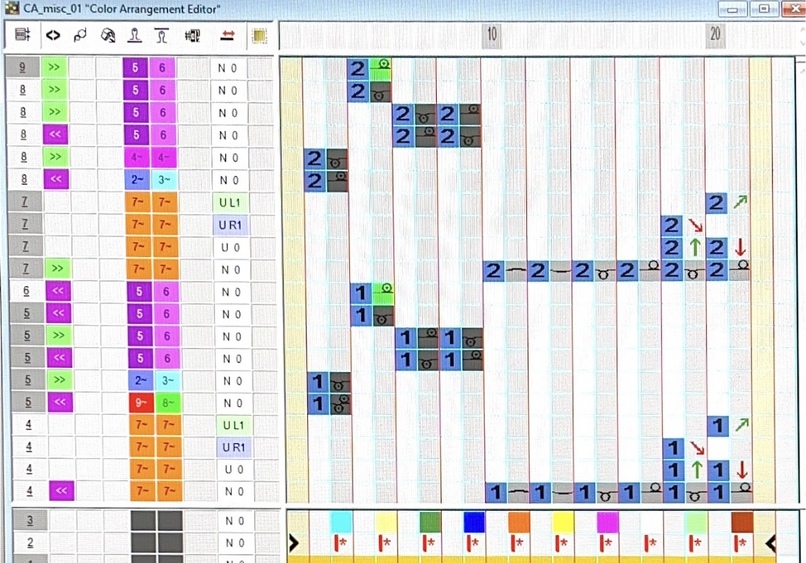Click the 'N 0' cell in row 2
The width and height of the screenshot is (806, 563).
tap(235, 542)
